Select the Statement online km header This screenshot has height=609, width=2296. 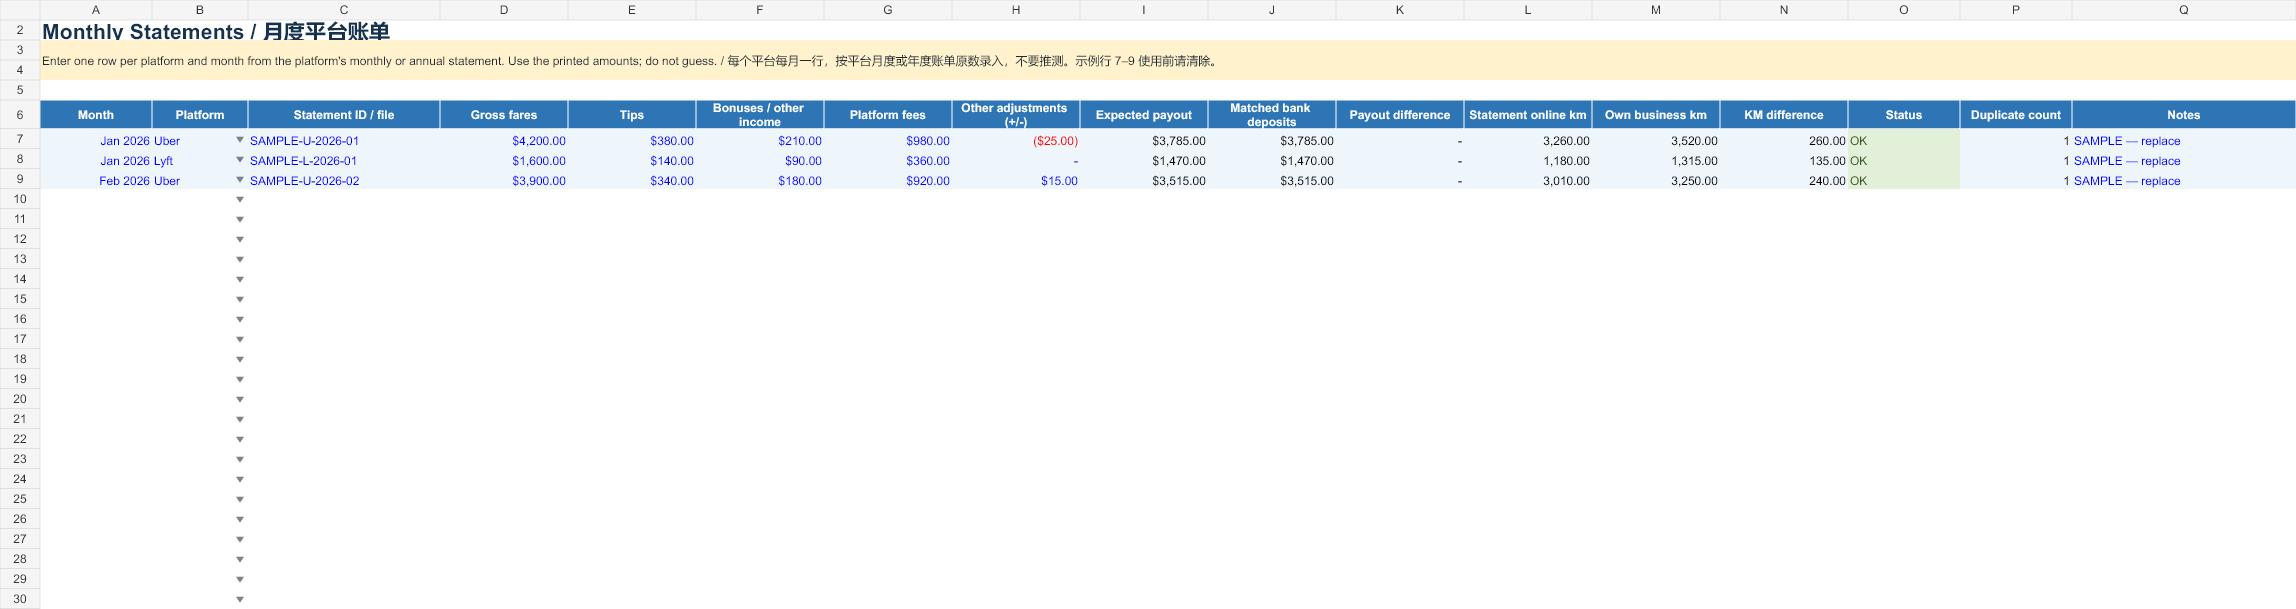click(1528, 115)
